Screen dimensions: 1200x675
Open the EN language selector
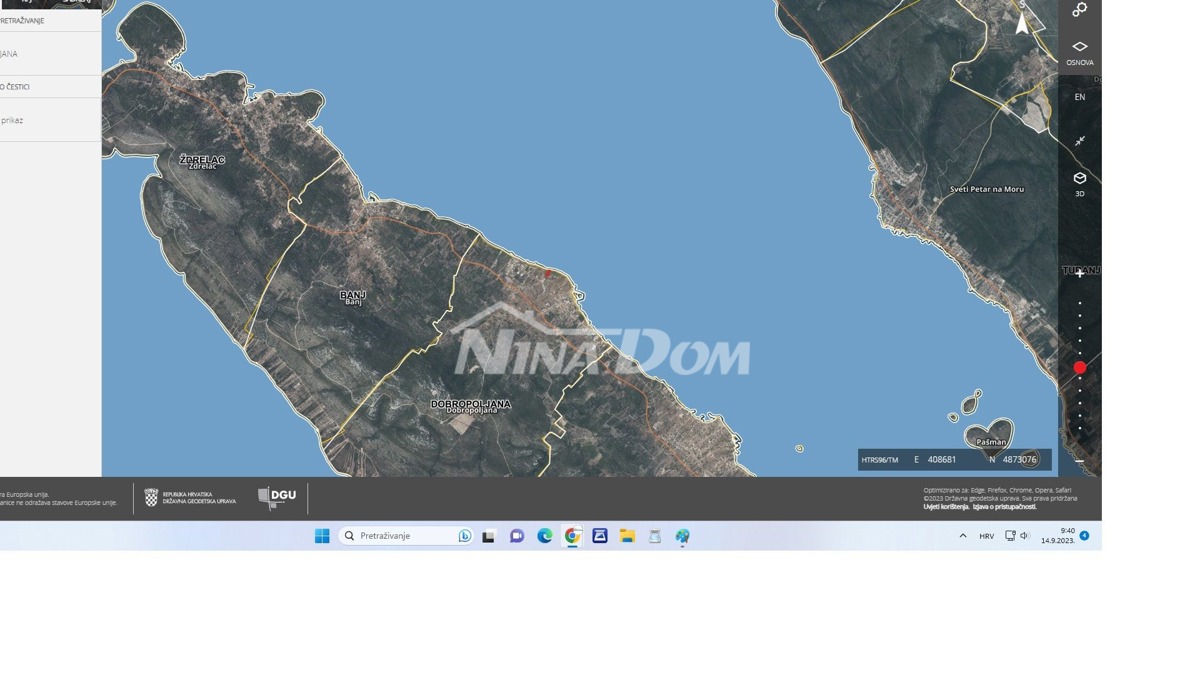point(1078,96)
